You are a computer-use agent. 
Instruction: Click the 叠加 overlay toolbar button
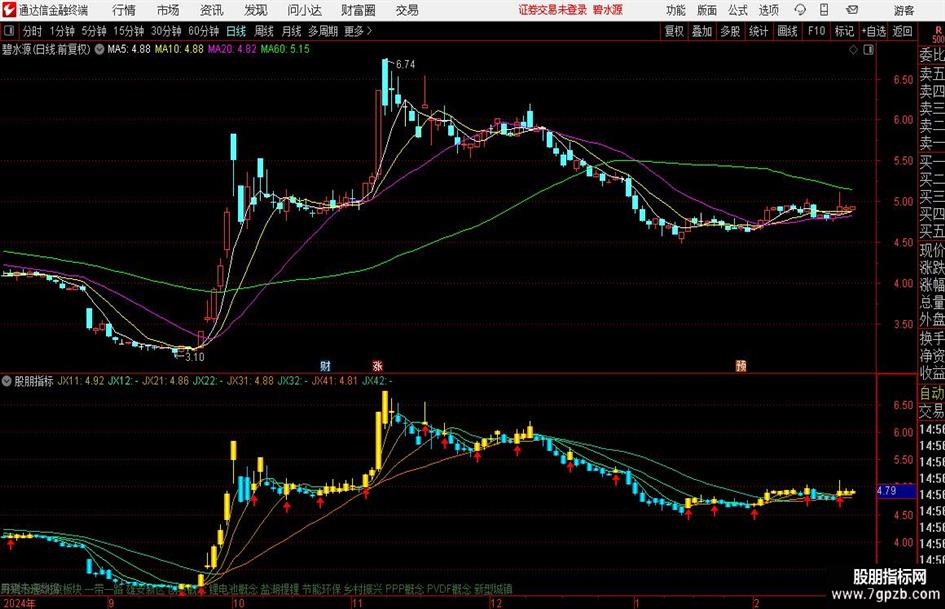(x=702, y=31)
